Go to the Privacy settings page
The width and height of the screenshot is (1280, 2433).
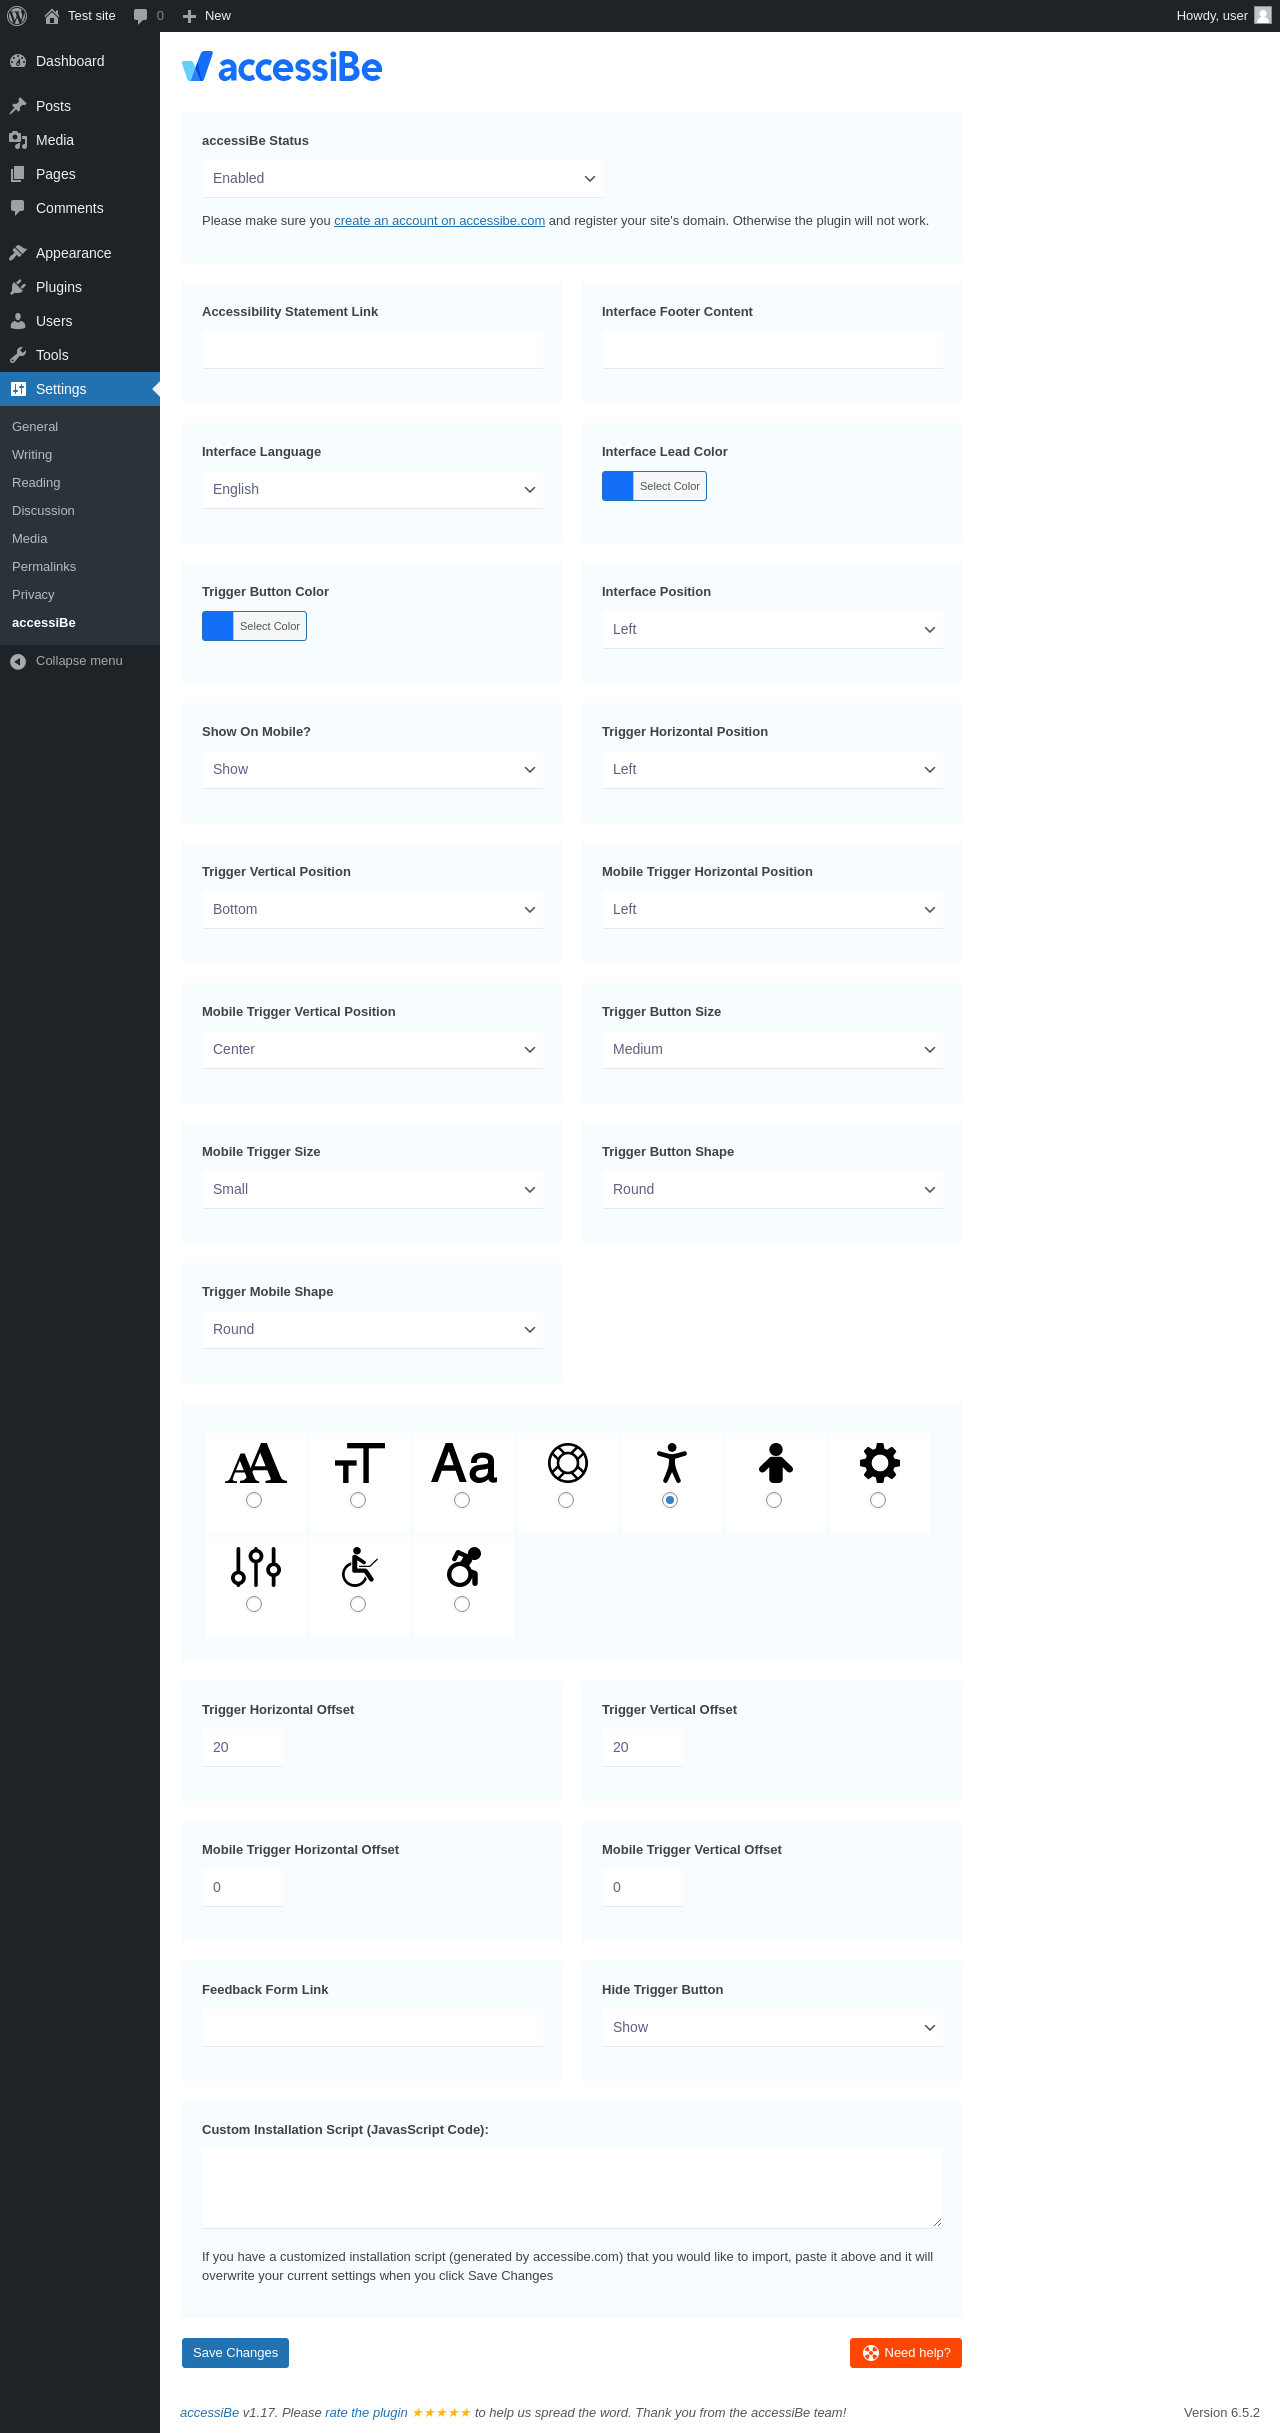(33, 595)
